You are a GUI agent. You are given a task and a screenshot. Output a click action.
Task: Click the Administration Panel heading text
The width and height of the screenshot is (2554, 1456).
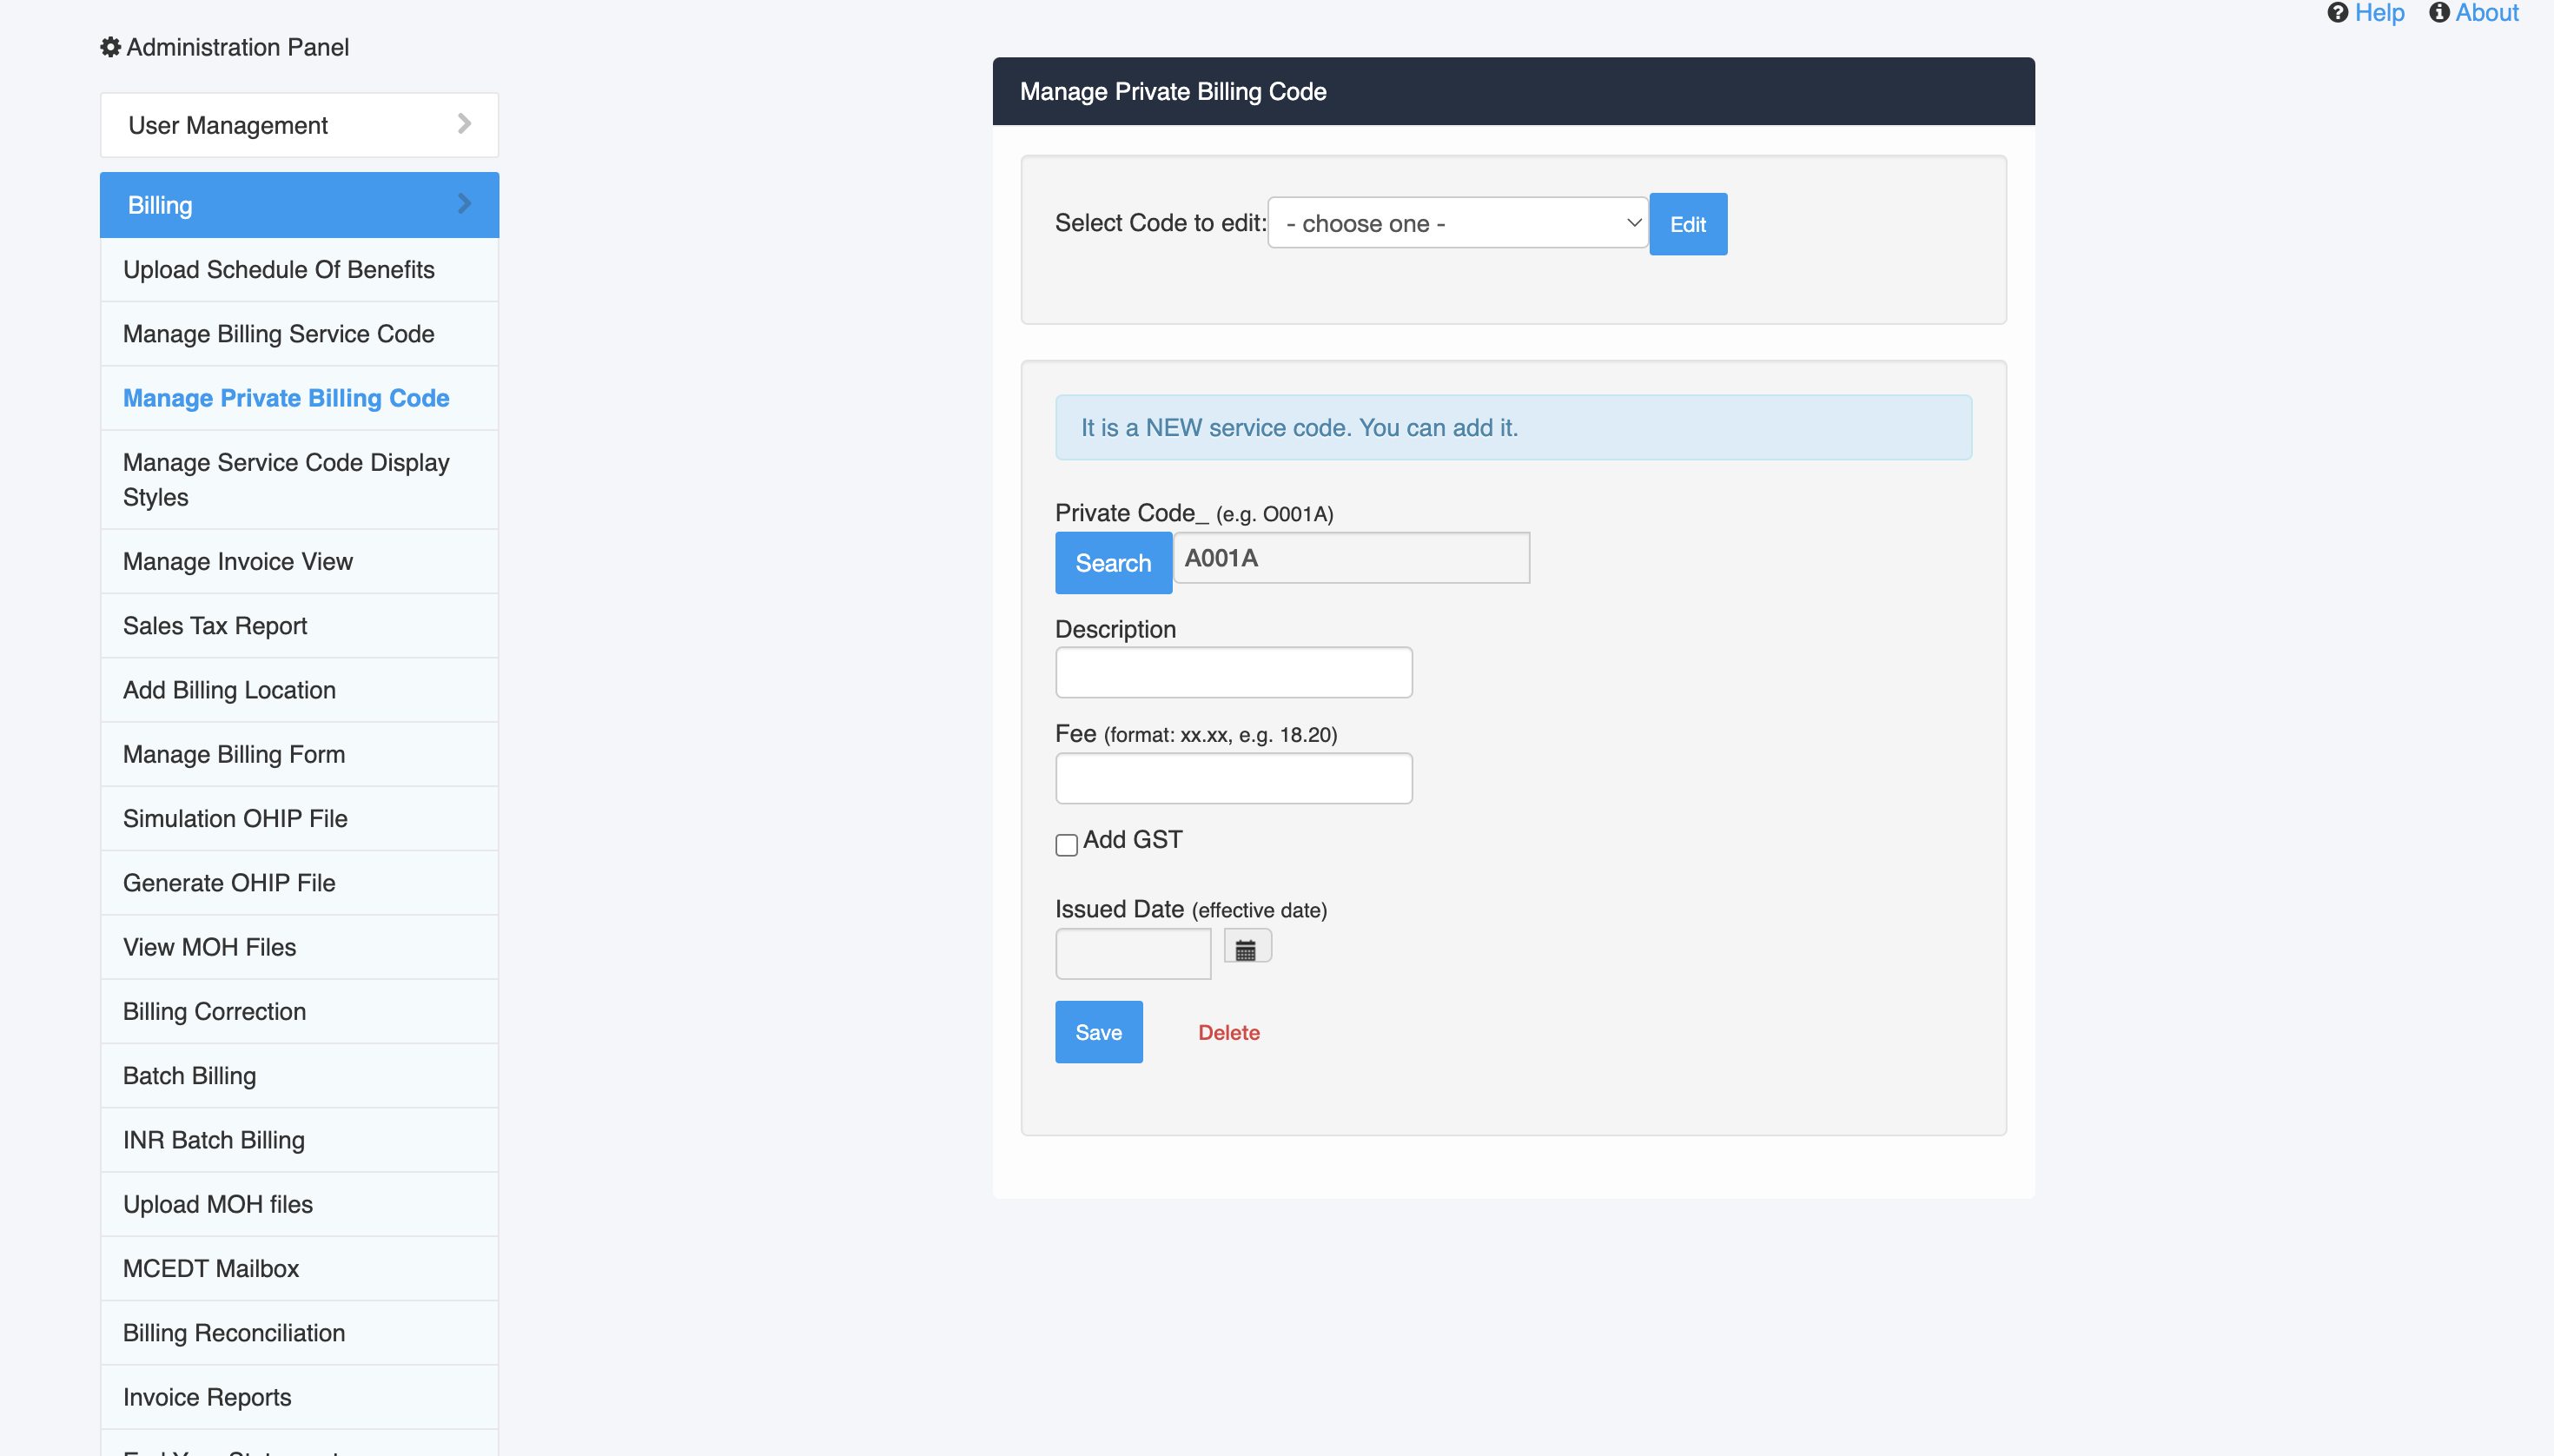(x=237, y=47)
